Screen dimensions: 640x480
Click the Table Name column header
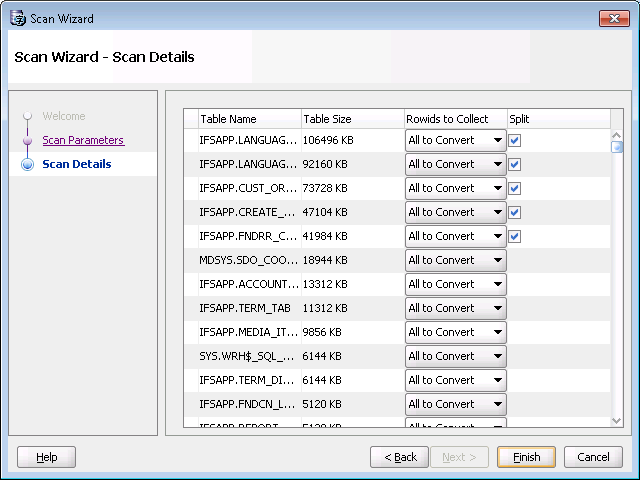[x=250, y=119]
